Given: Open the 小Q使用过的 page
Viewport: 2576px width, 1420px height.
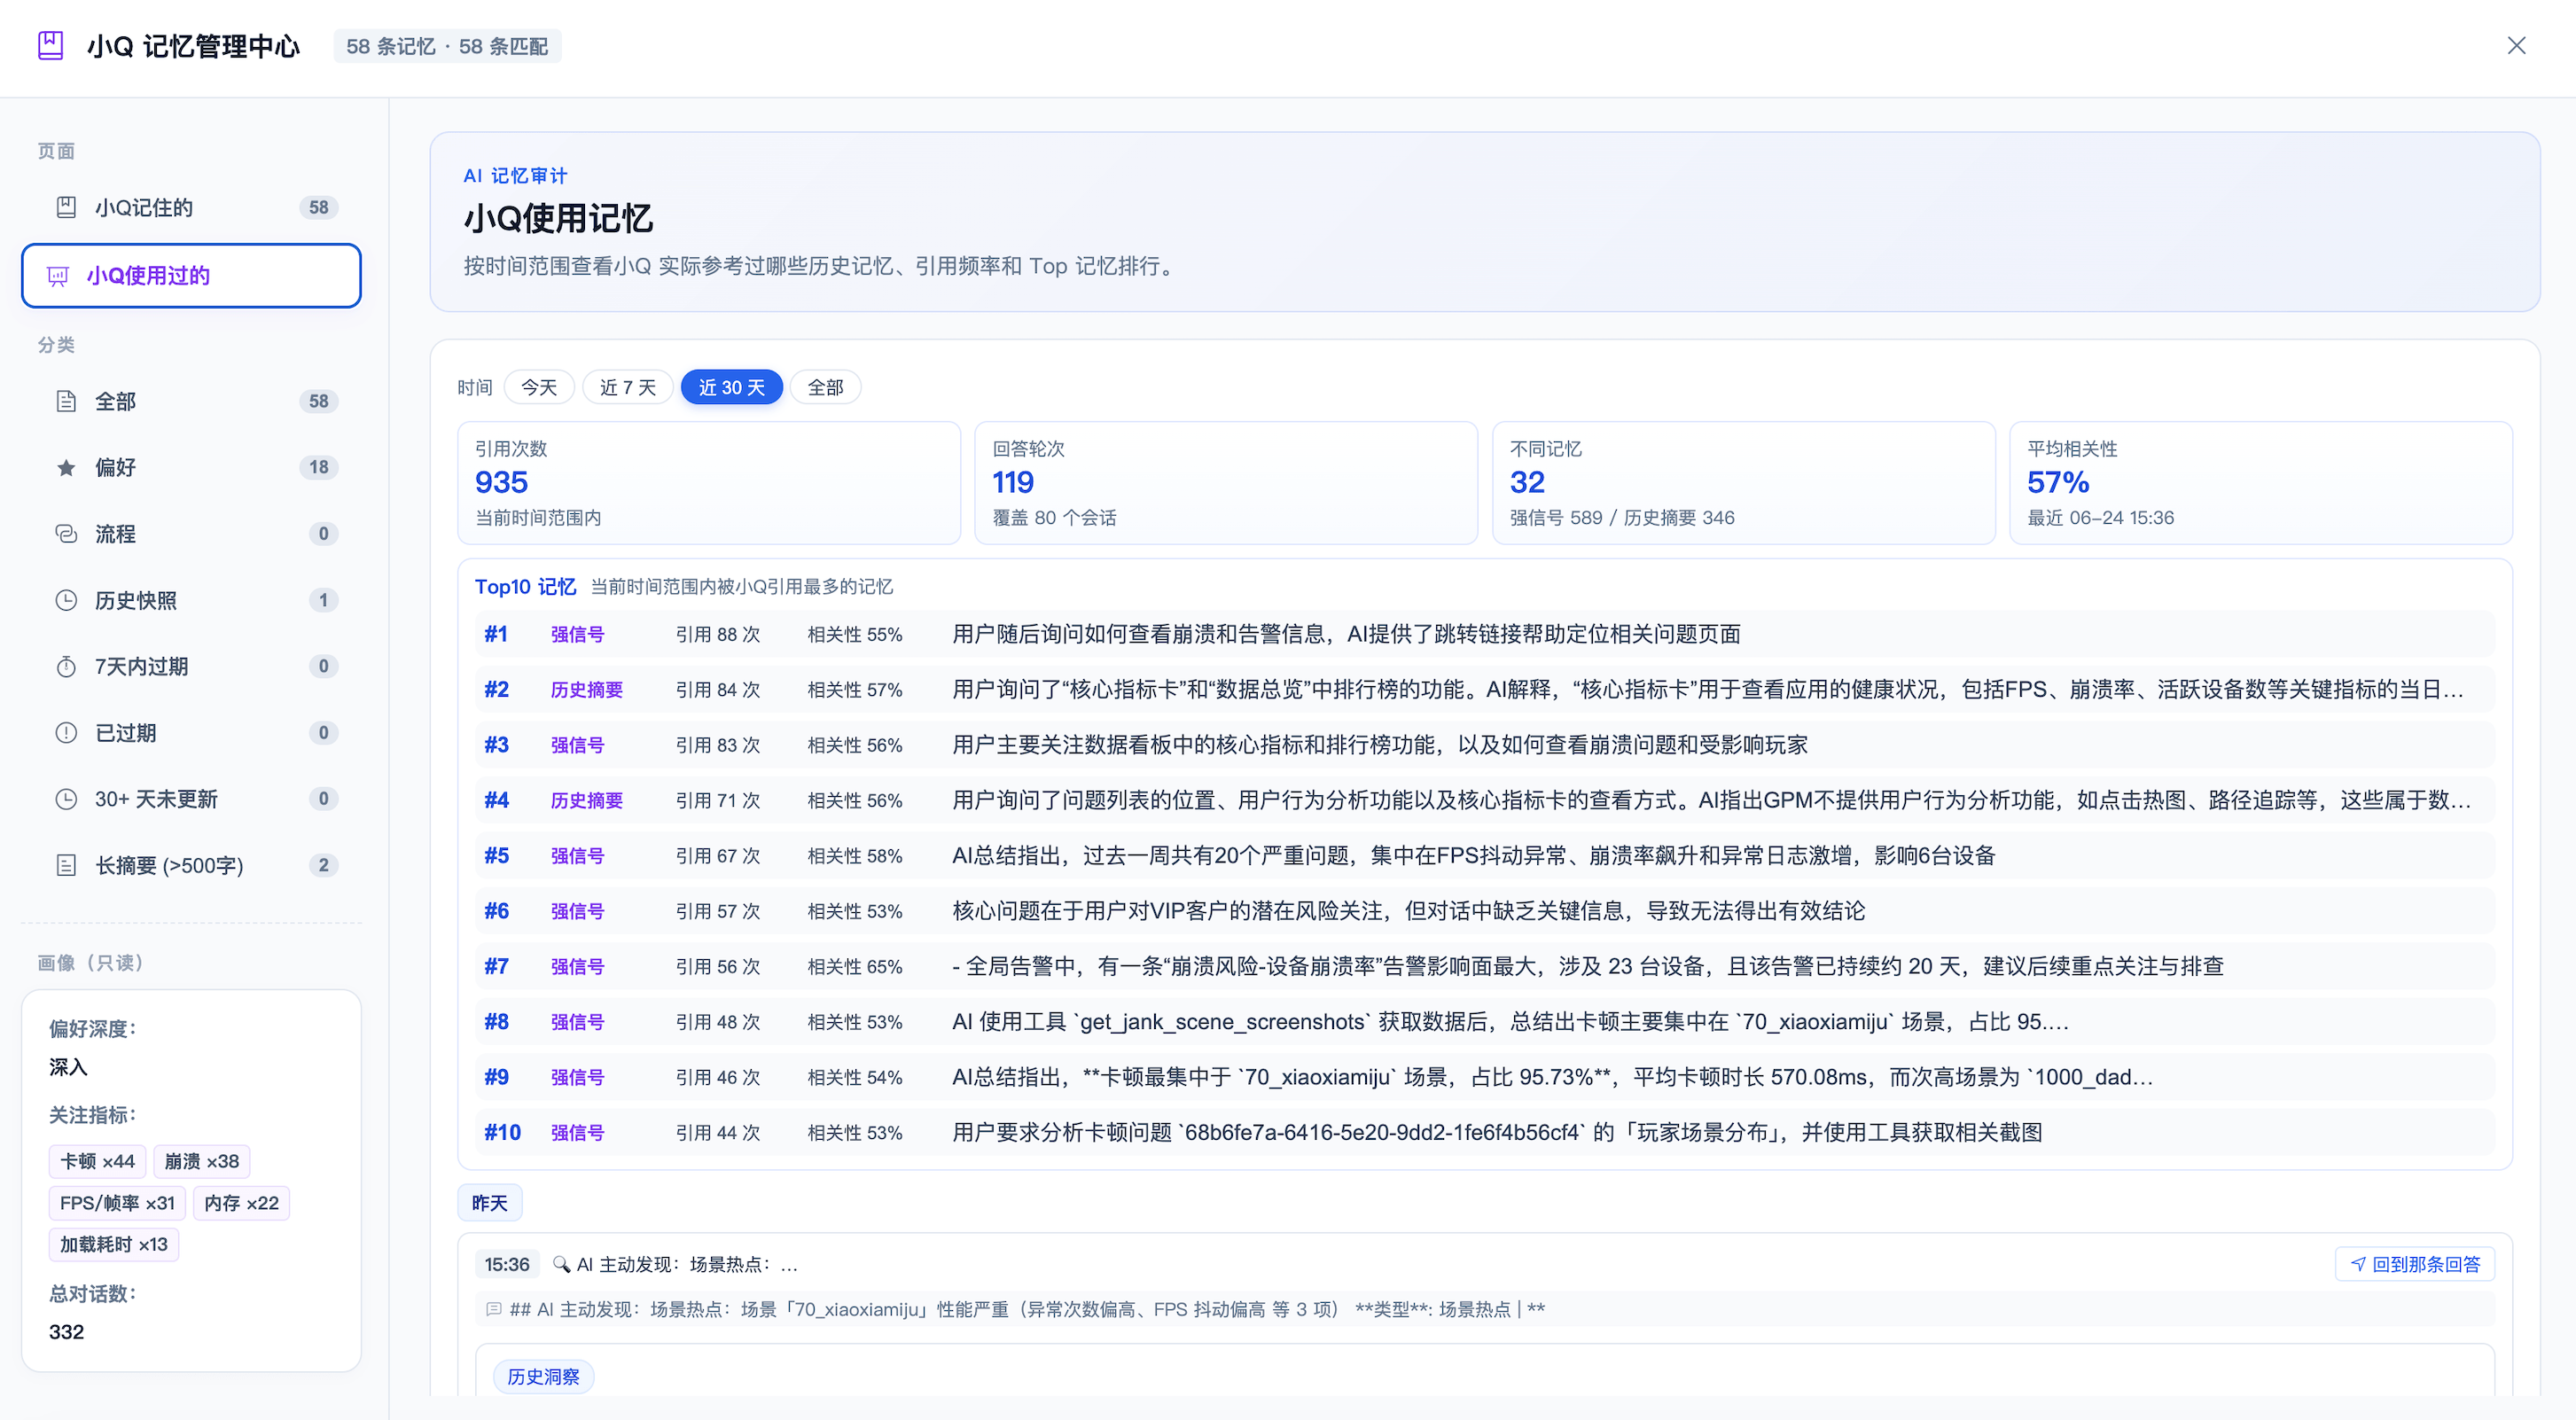Looking at the screenshot, I should point(191,276).
